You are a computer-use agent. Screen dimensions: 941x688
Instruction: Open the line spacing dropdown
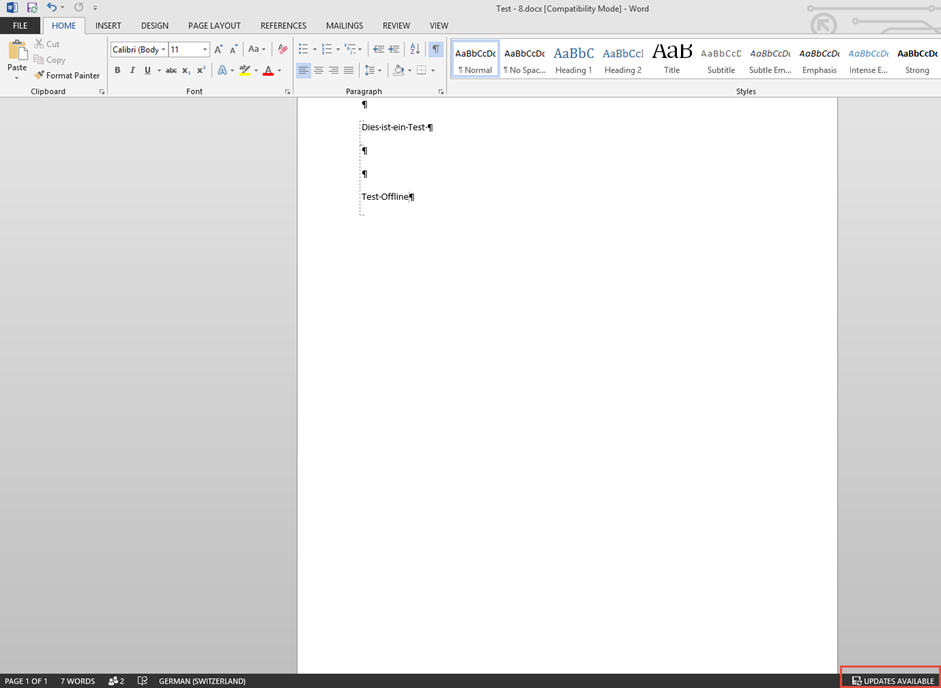click(372, 70)
